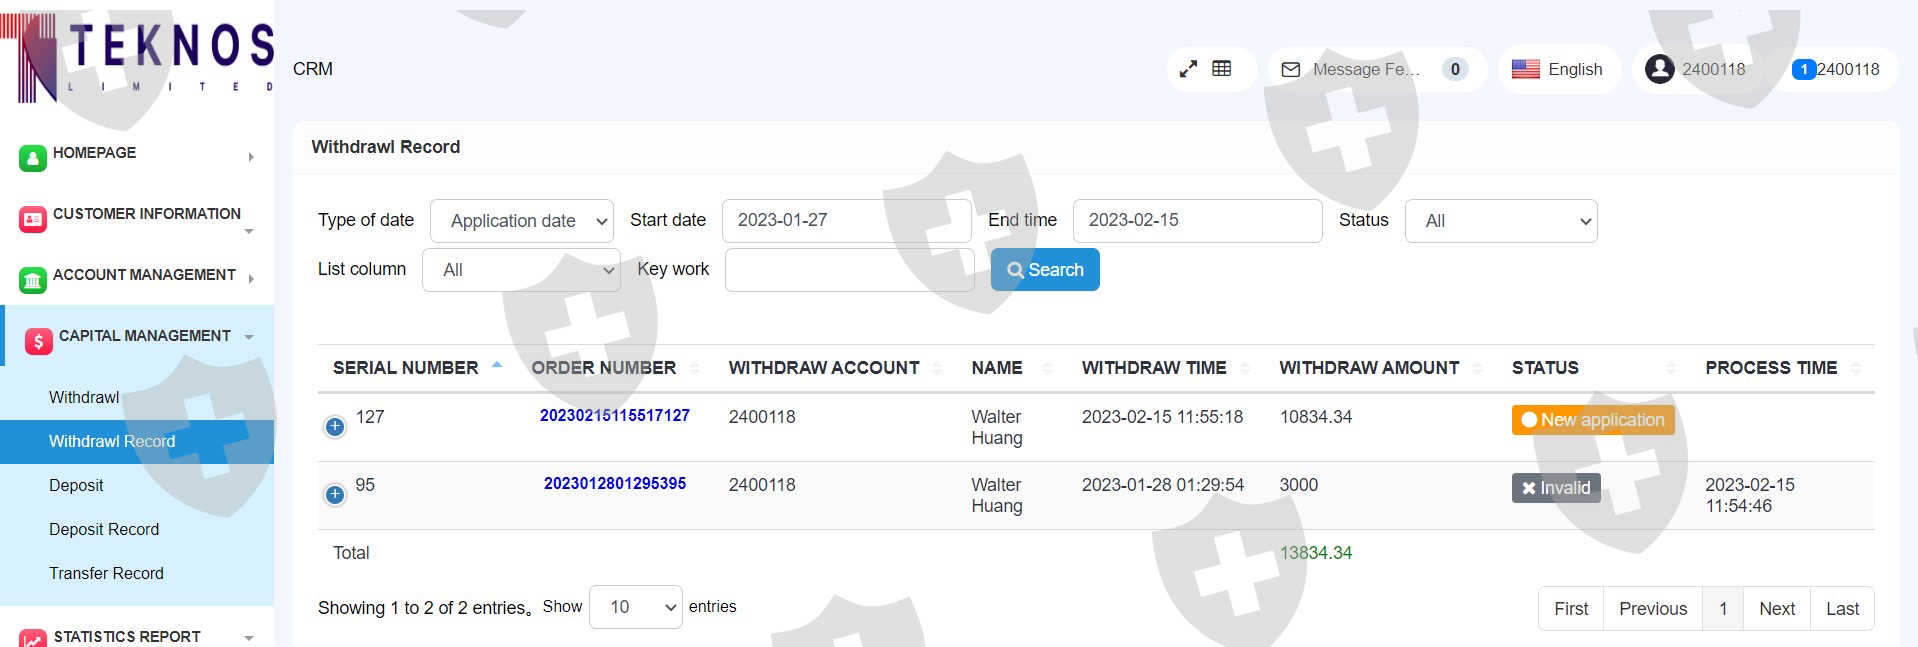Click the green Homepage sidebar icon

[33, 157]
